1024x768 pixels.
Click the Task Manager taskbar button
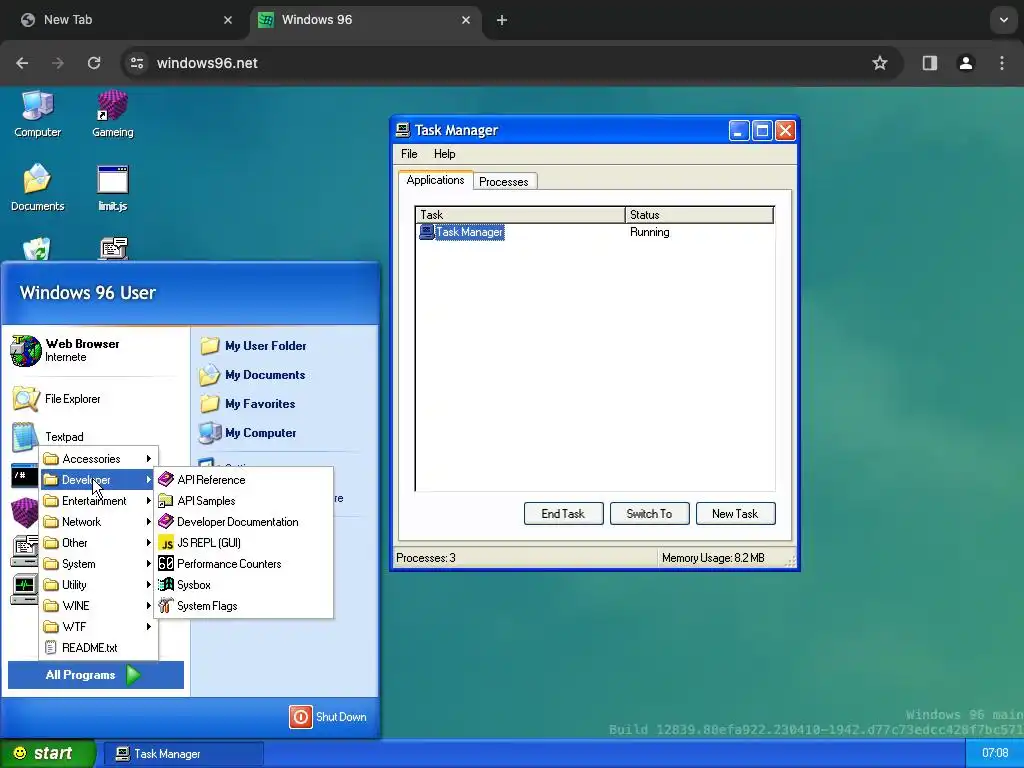click(184, 754)
